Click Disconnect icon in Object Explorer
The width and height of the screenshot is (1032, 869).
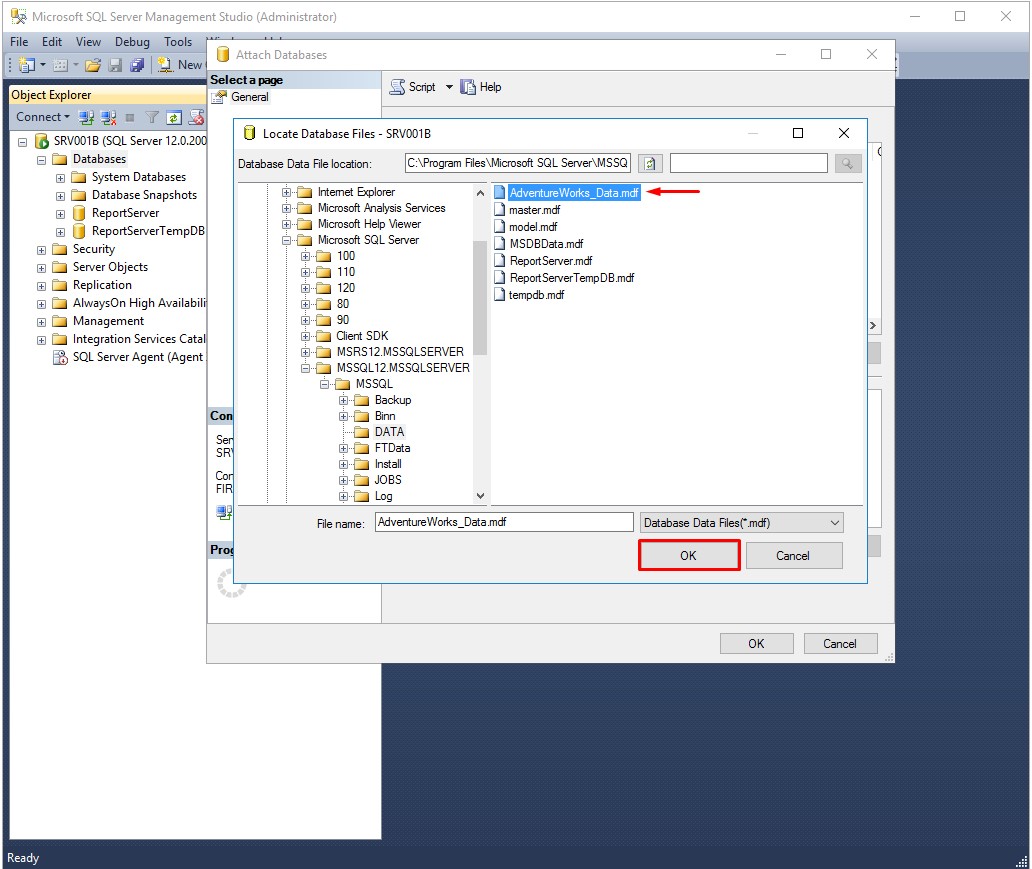(109, 117)
